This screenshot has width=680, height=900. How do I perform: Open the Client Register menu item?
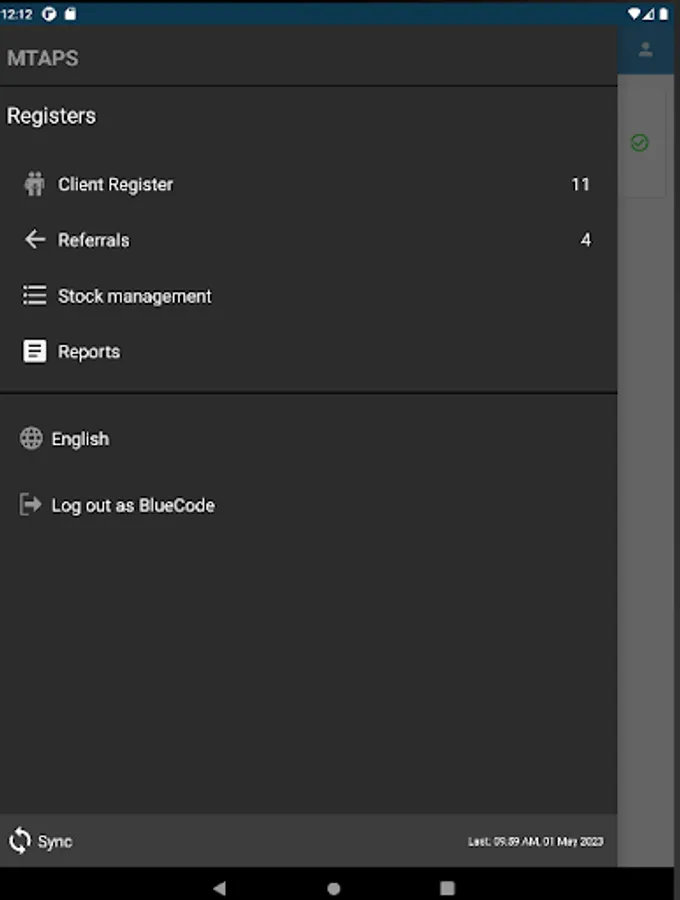click(x=116, y=184)
